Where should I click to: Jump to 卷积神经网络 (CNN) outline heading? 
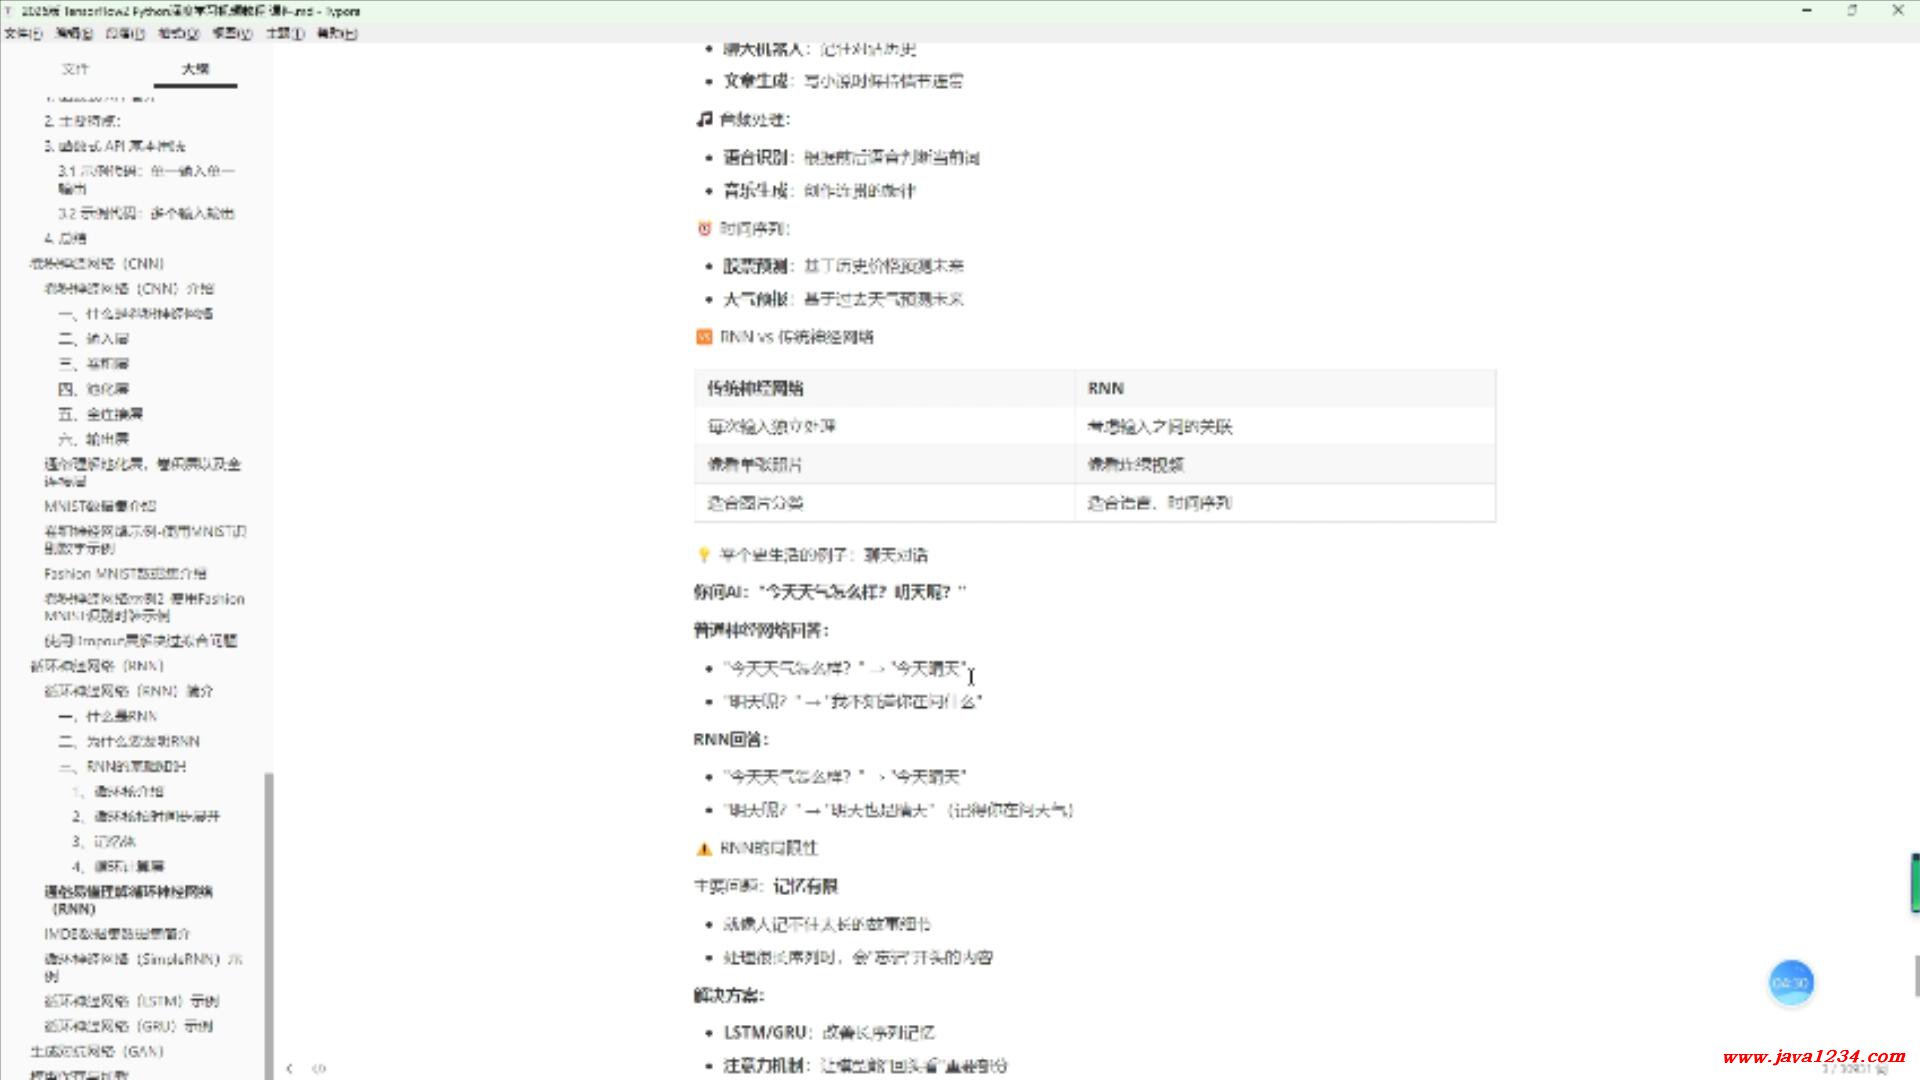97,264
